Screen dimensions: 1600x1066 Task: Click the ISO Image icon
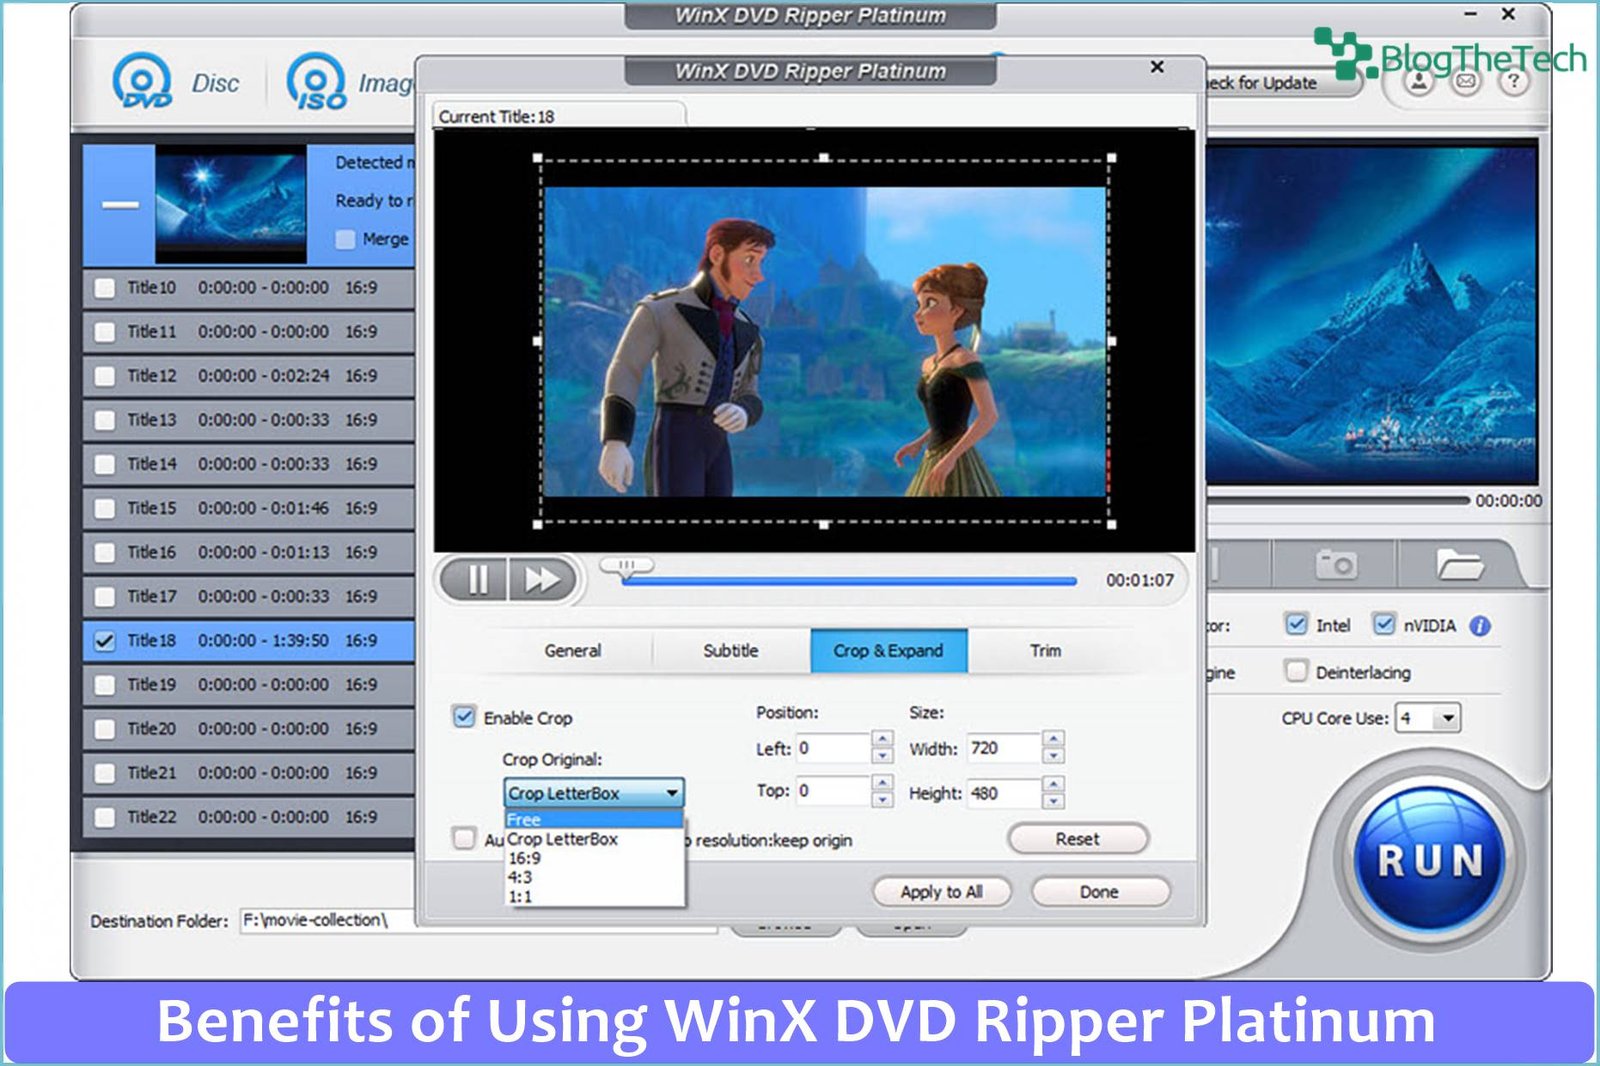tap(316, 81)
